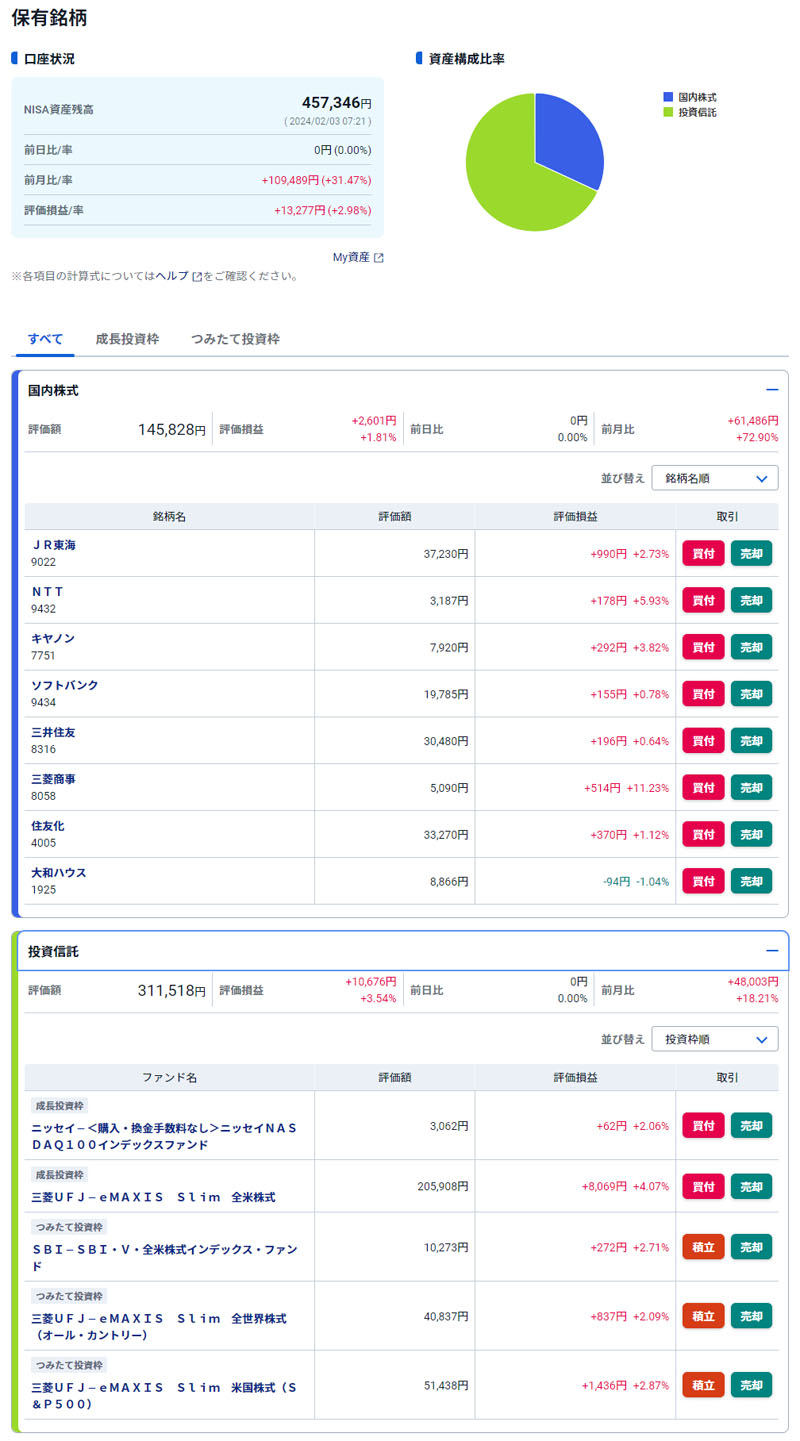Collapse the 投資信託 section with minus icon
Screen dimensions: 800x1441
(x=771, y=951)
